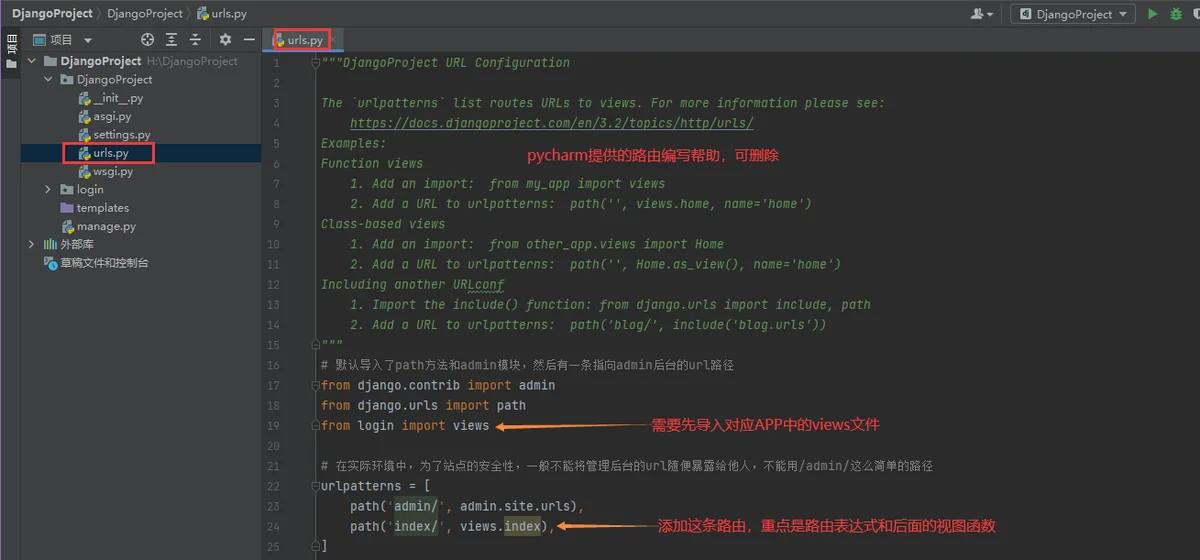Click urls.py in the breadcrumb bar

[222, 13]
